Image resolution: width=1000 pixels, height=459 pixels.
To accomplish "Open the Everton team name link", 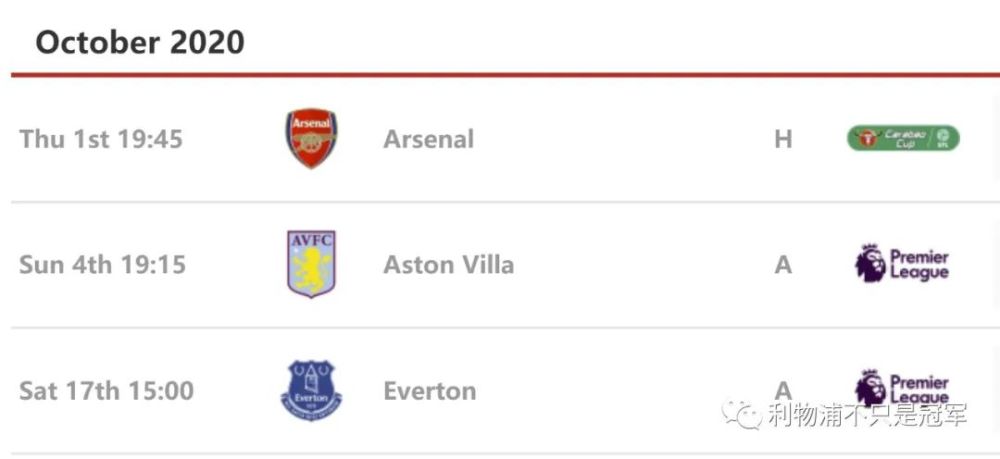I will [430, 391].
